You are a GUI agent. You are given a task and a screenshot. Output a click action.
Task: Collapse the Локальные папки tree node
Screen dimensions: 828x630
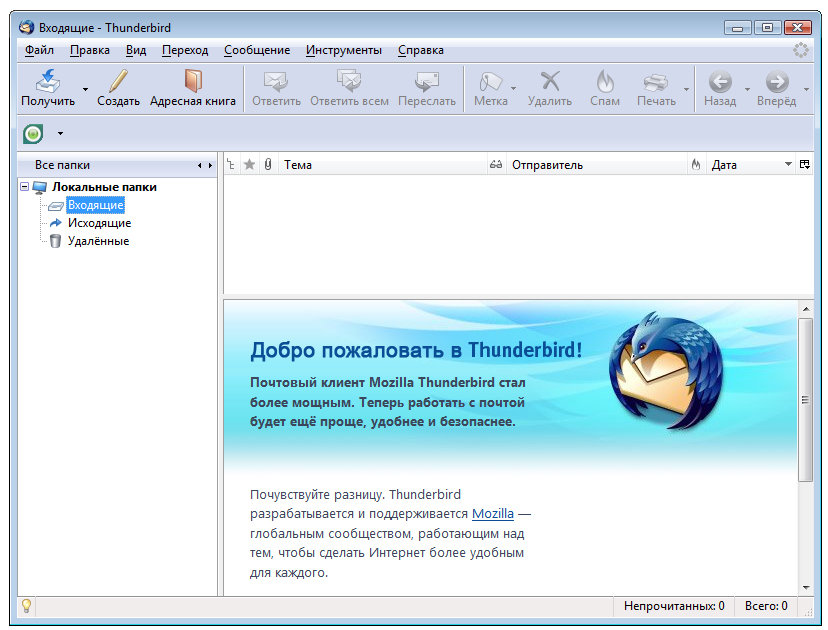[x=24, y=186]
